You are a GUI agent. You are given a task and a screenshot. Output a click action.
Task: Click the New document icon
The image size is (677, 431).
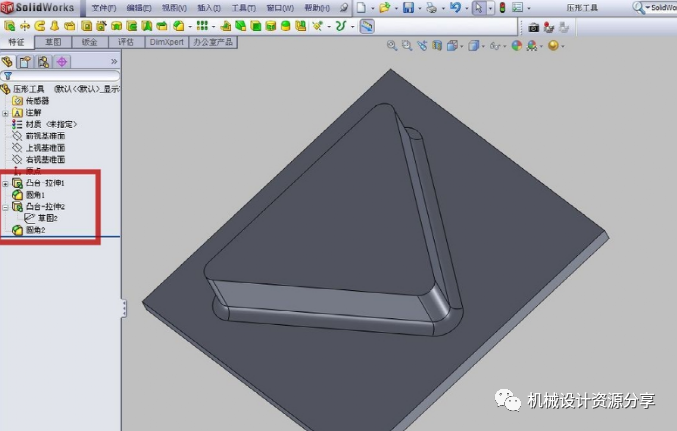pos(361,7)
